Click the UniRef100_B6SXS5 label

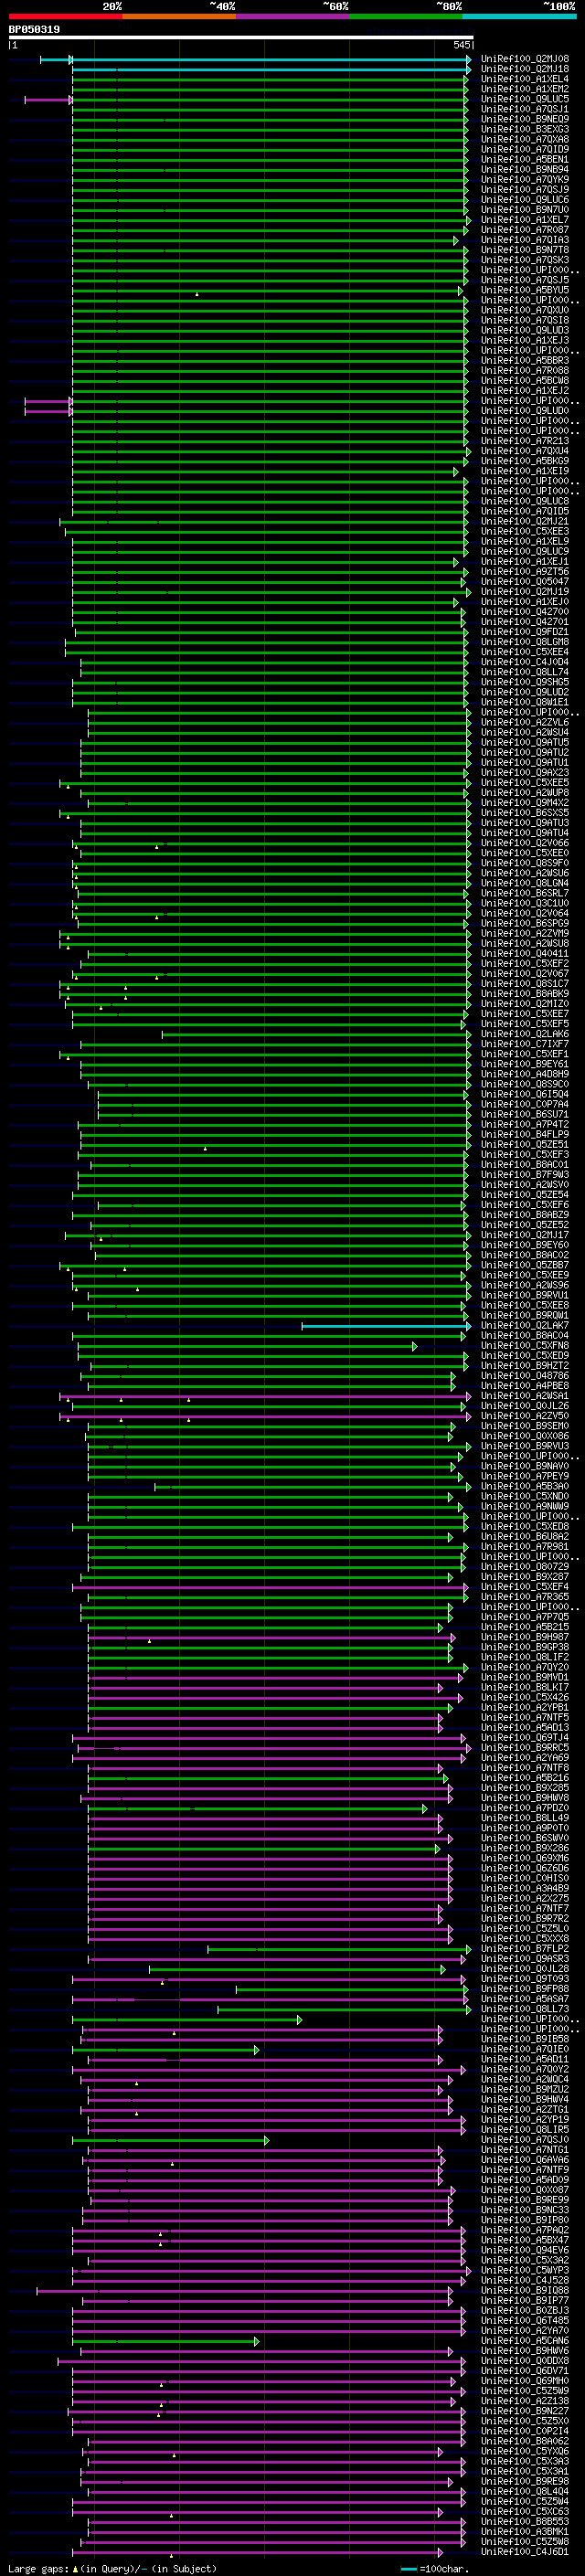[524, 813]
